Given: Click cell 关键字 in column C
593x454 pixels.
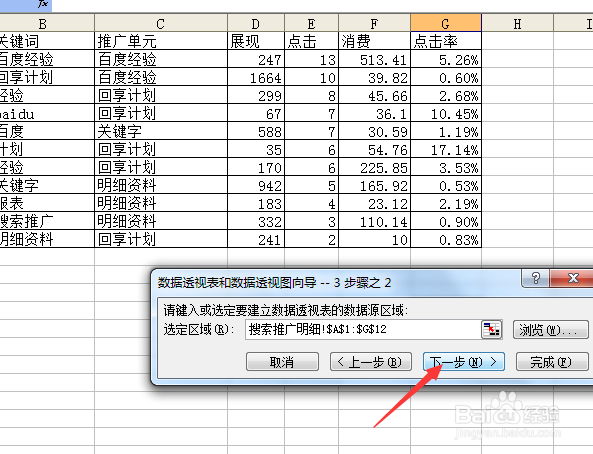Looking at the screenshot, I should pos(161,131).
